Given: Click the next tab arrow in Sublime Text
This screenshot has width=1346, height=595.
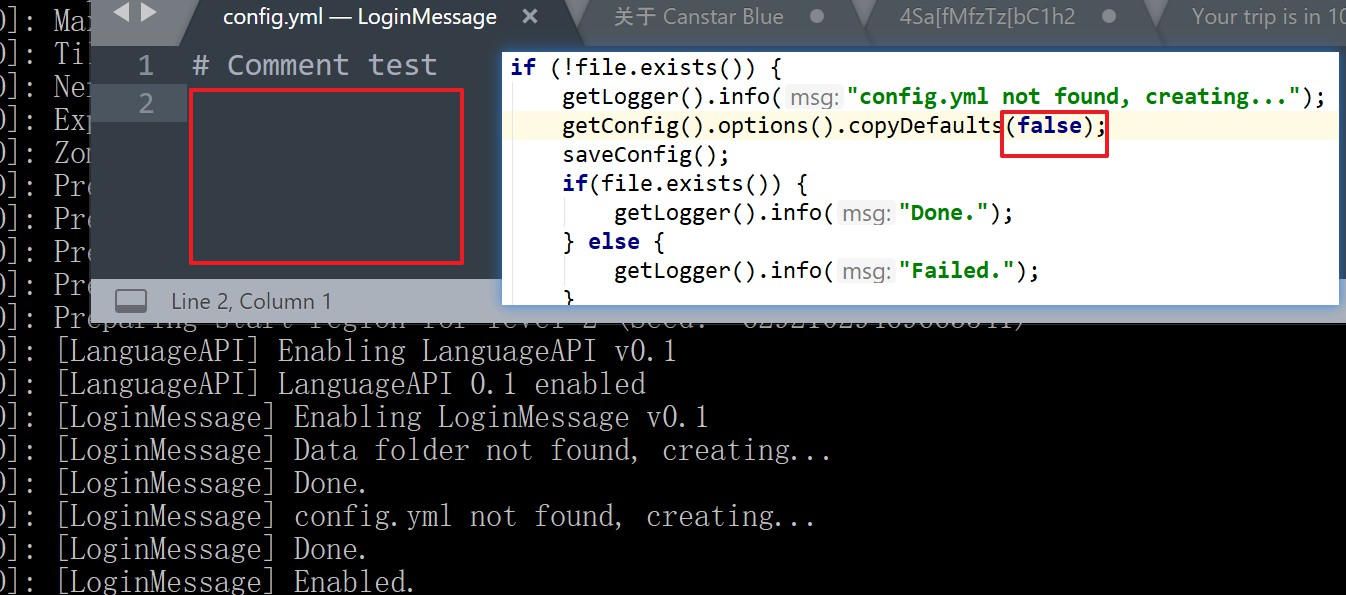Looking at the screenshot, I should click(149, 13).
